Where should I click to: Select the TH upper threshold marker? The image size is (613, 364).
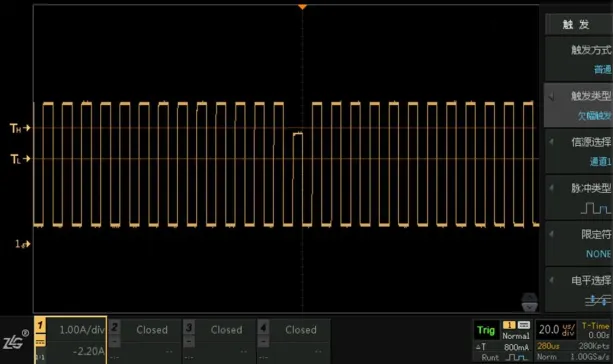[x=20, y=128]
